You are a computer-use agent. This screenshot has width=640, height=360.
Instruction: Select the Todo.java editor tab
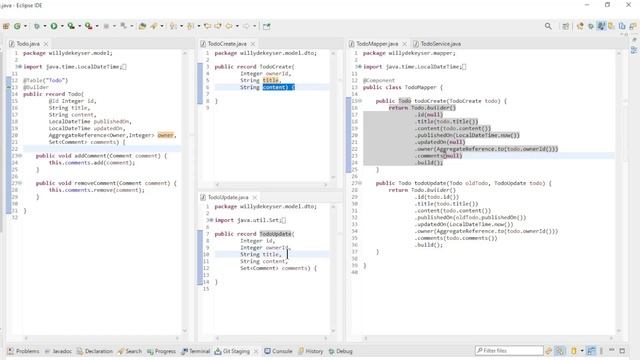pyautogui.click(x=28, y=44)
